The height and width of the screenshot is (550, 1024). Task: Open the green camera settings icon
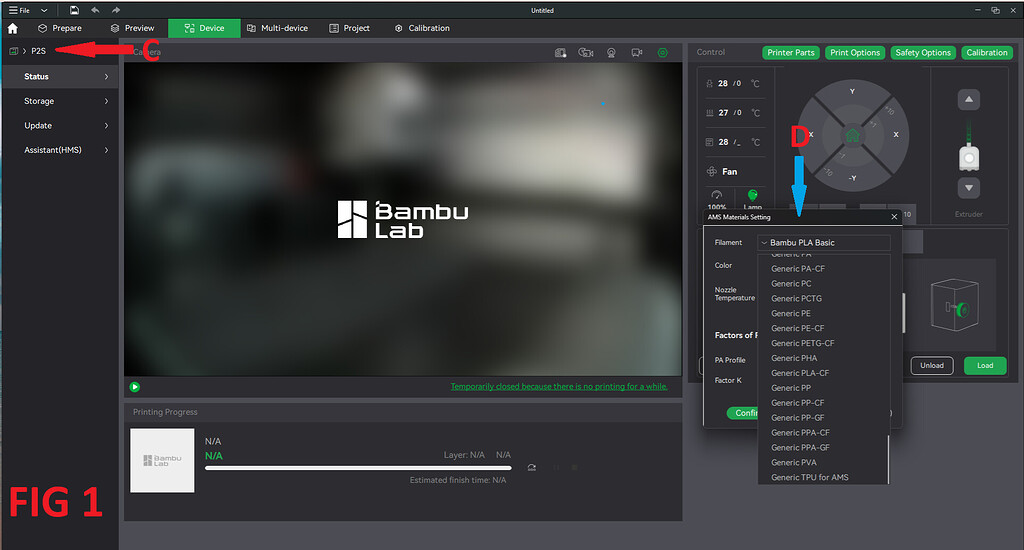tap(663, 52)
